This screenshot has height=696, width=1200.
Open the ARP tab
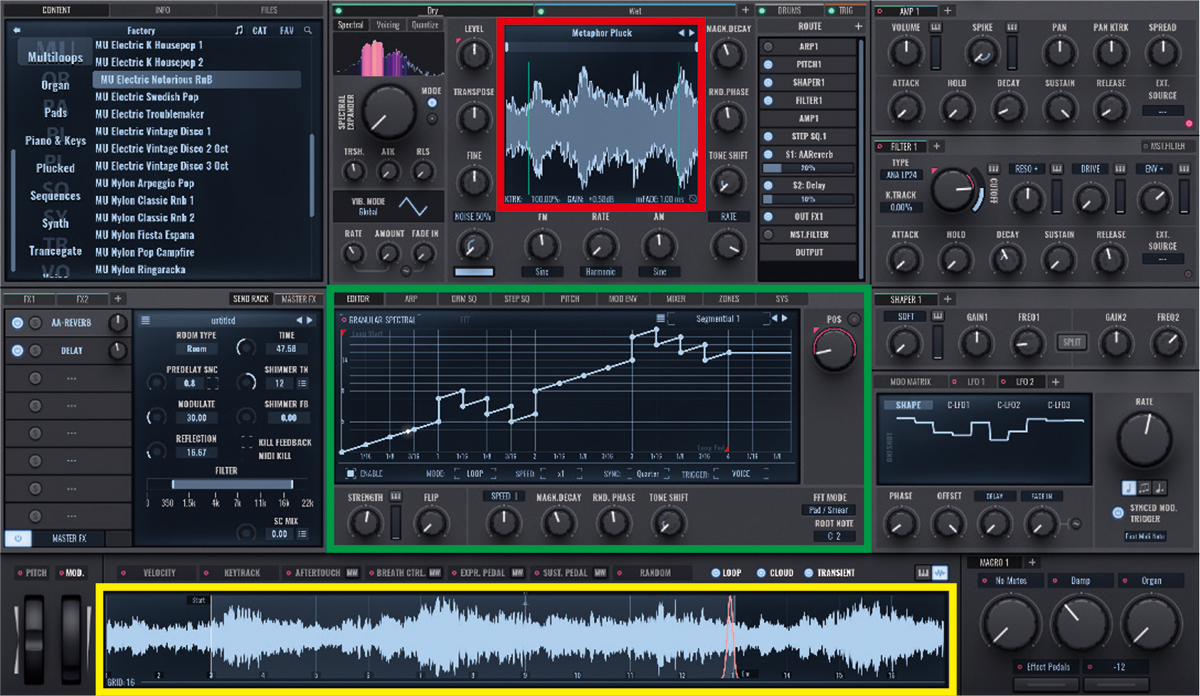411,299
